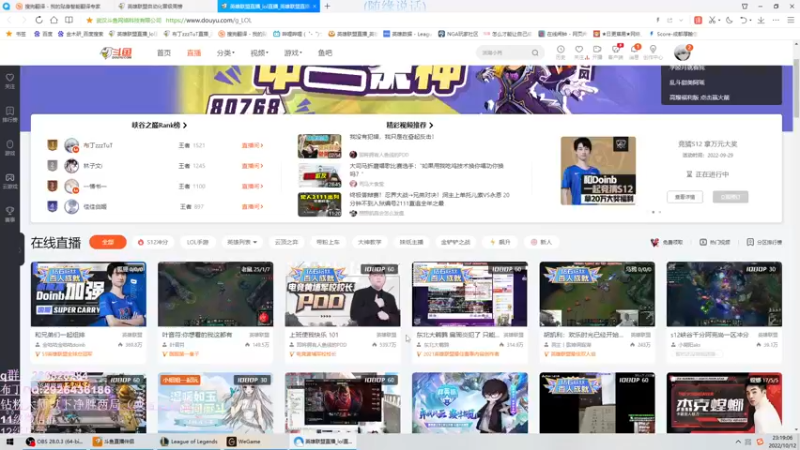Open the 百度 bookmark

43,34
